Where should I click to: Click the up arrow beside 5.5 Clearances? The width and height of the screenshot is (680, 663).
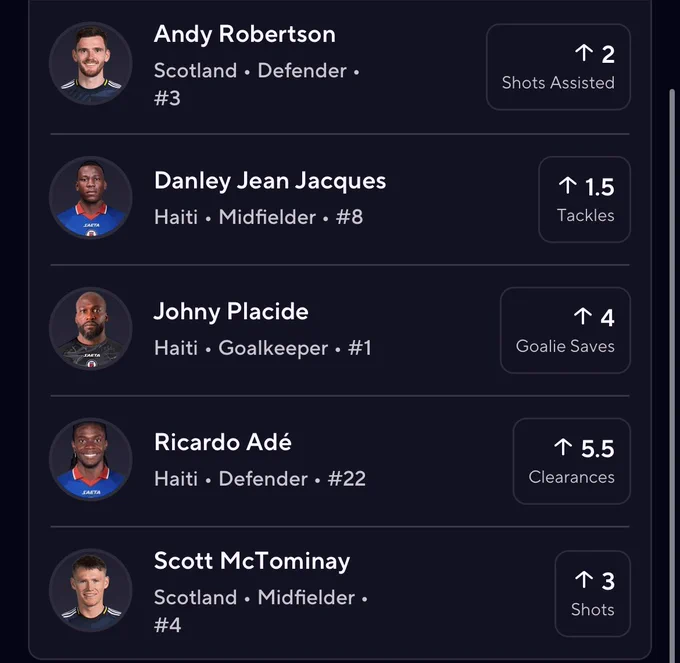click(x=563, y=447)
